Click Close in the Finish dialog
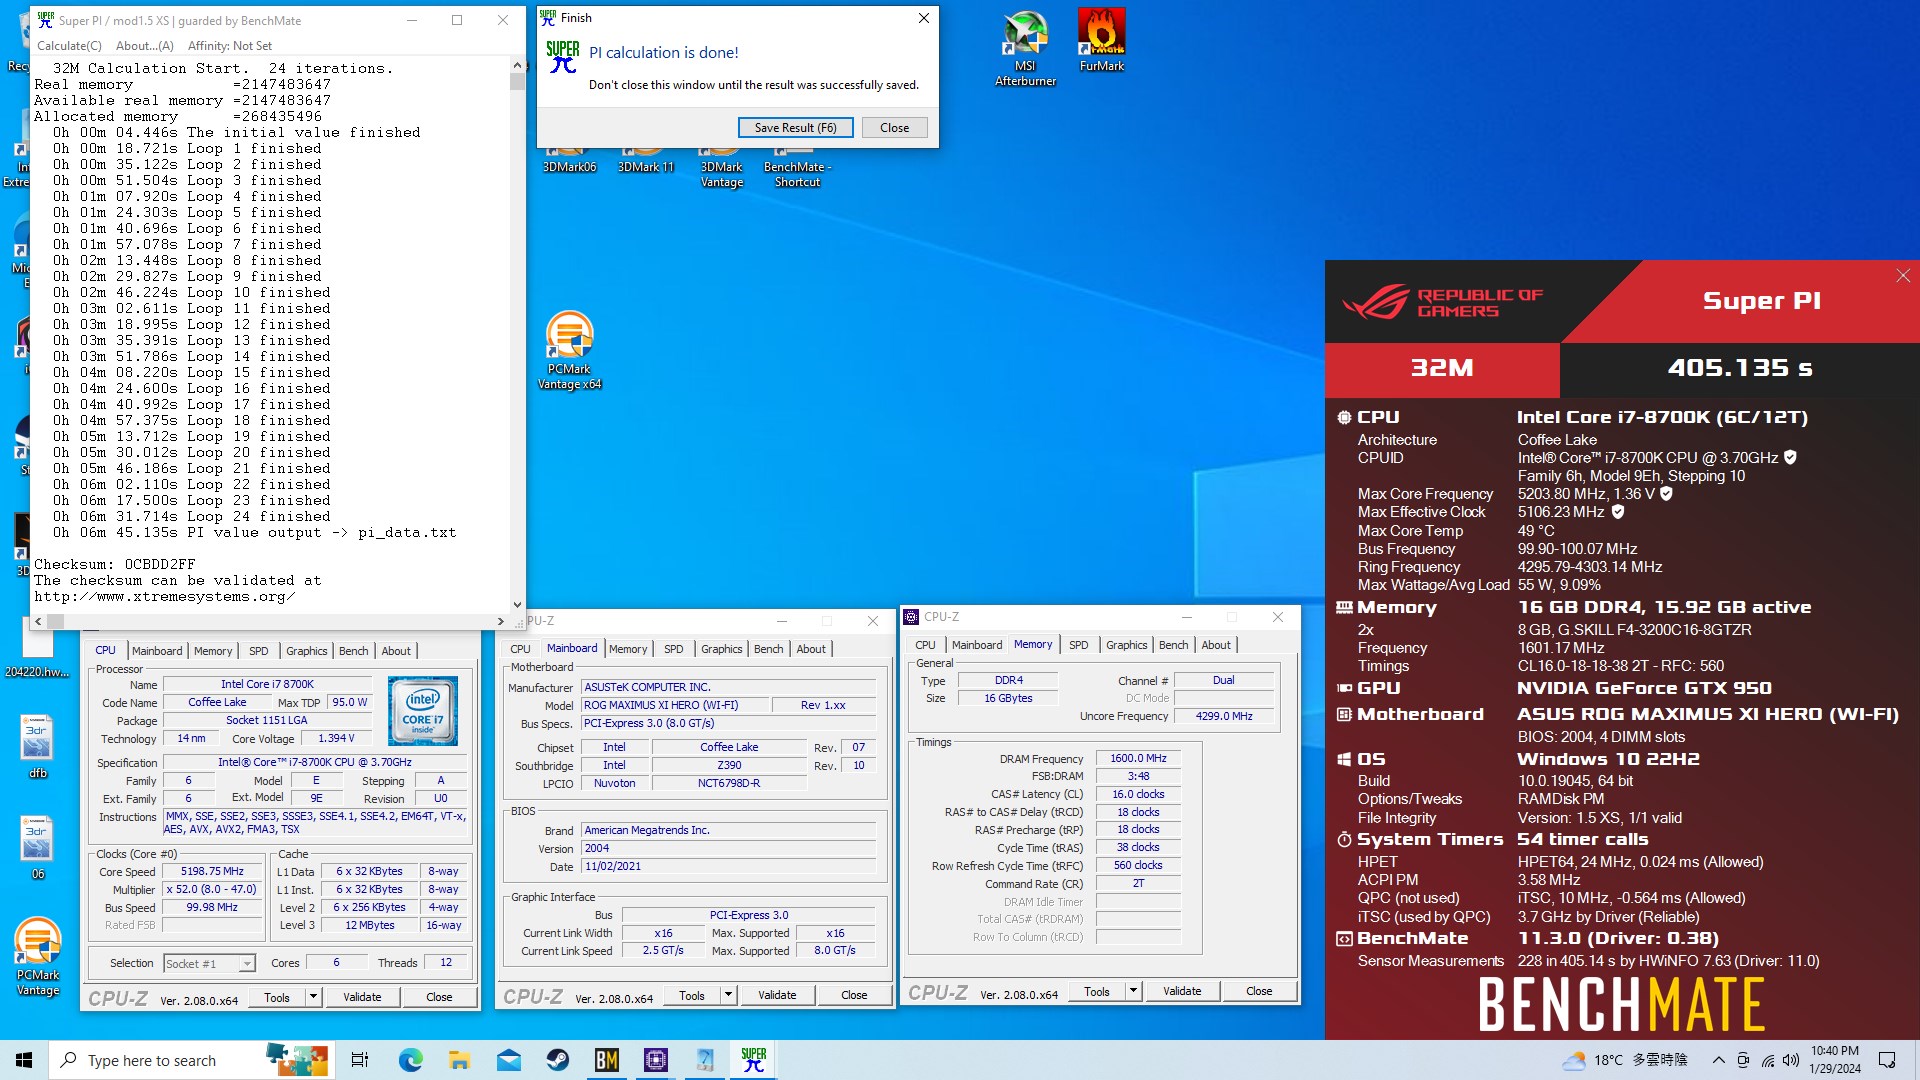Viewport: 1920px width, 1080px height. pyautogui.click(x=894, y=128)
